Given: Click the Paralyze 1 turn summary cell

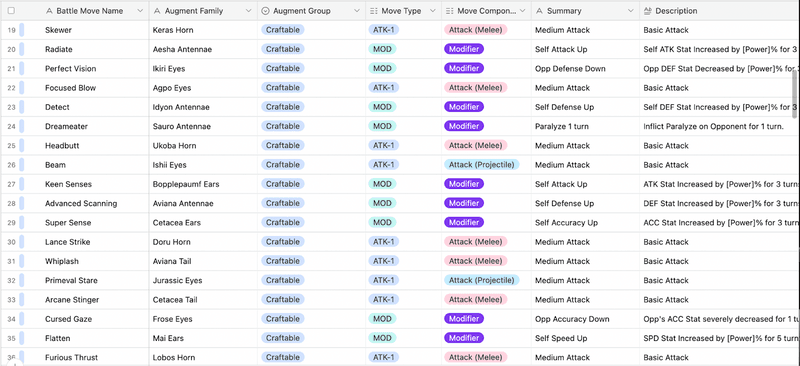Looking at the screenshot, I should pyautogui.click(x=585, y=127).
